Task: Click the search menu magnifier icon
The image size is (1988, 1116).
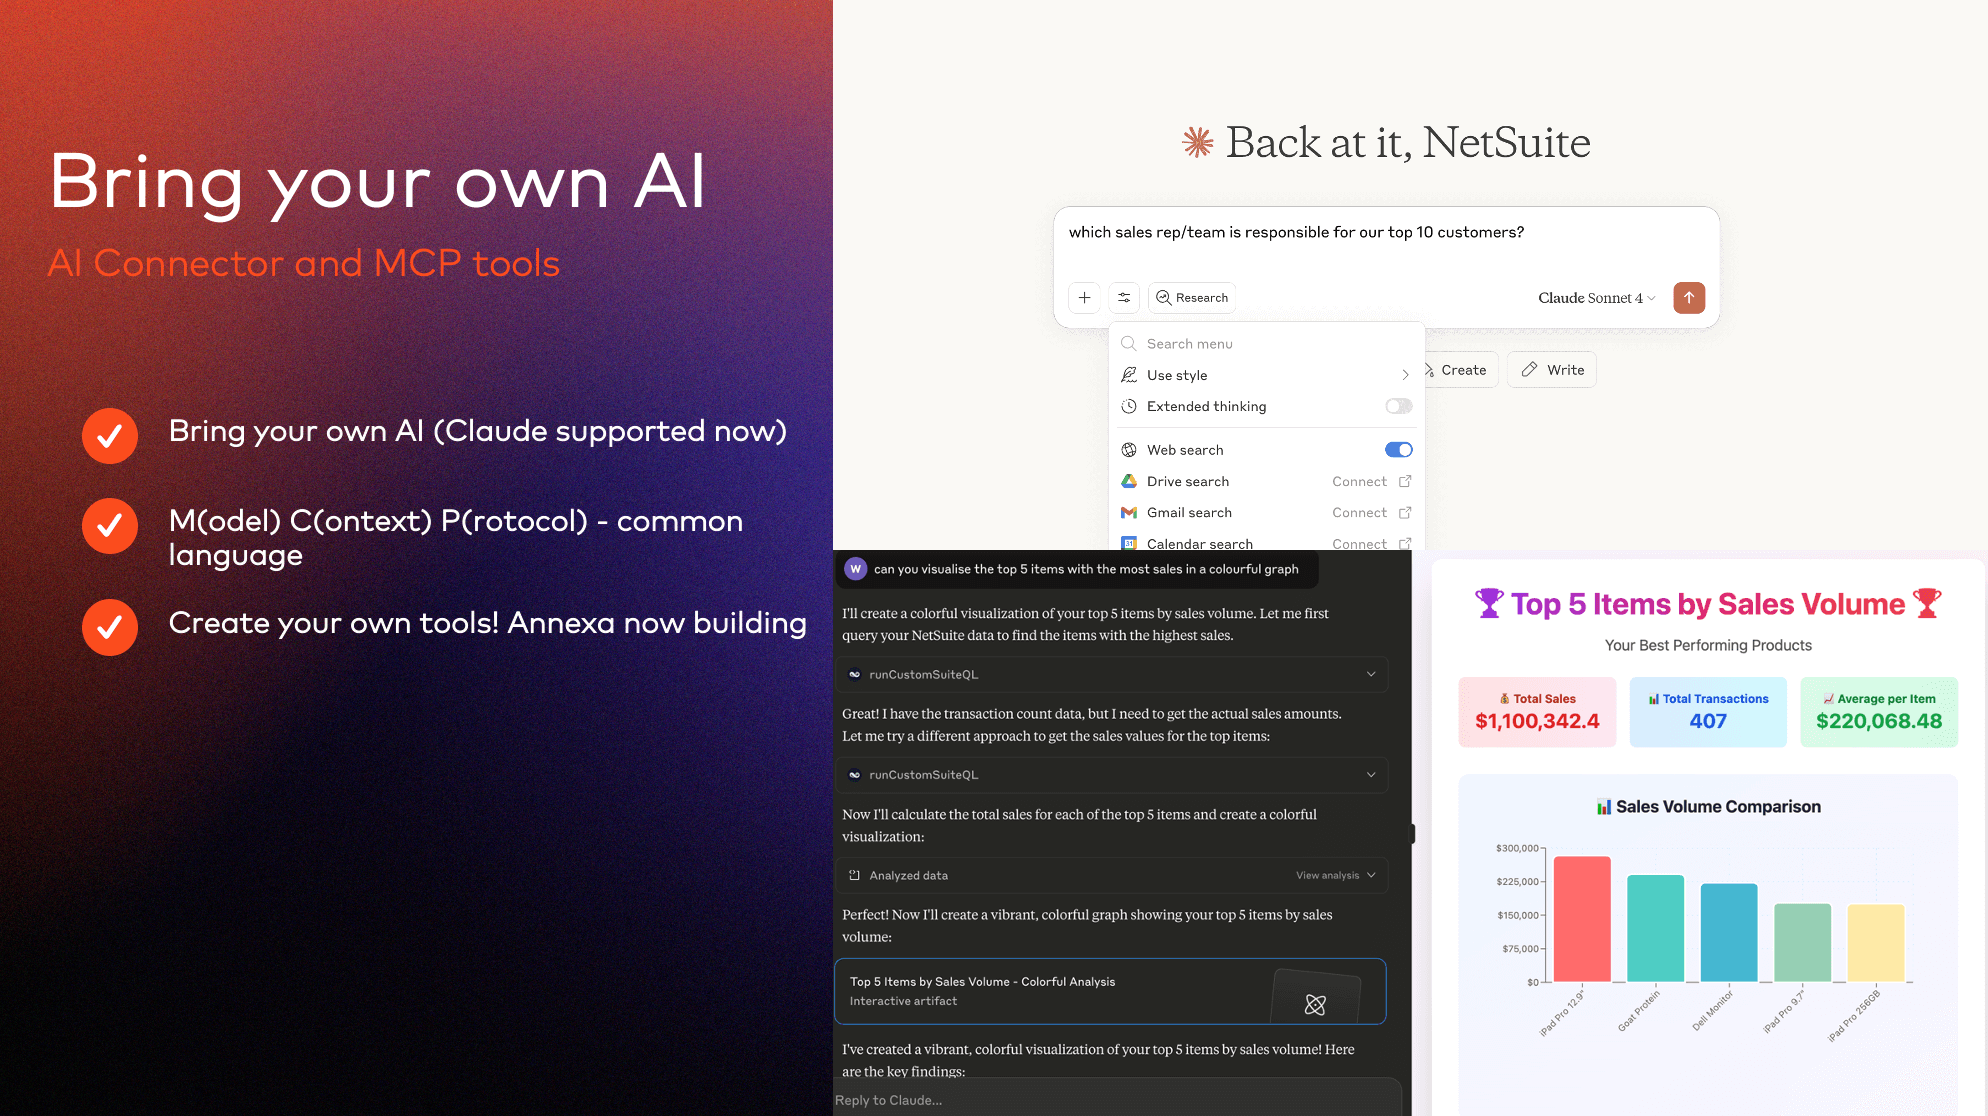Action: coord(1129,344)
